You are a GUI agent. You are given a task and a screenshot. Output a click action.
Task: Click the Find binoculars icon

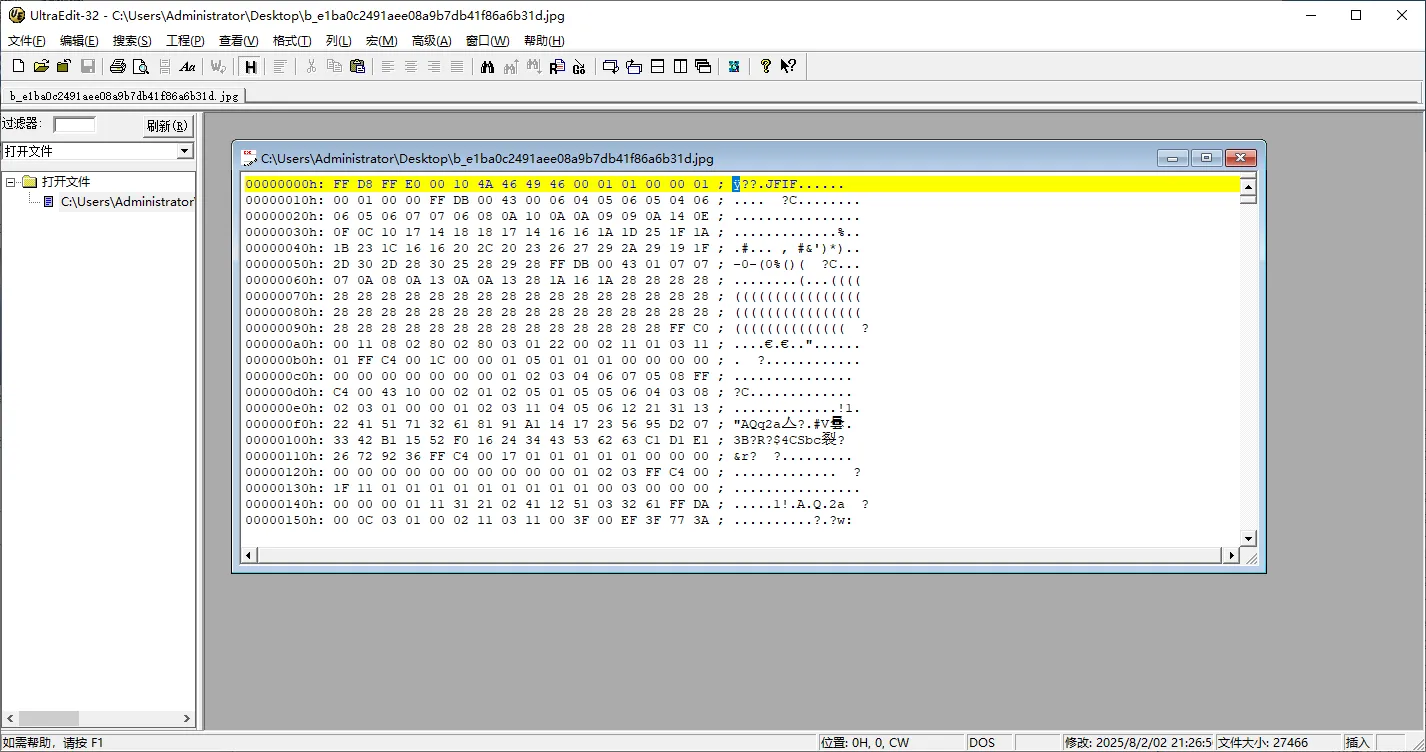(487, 66)
